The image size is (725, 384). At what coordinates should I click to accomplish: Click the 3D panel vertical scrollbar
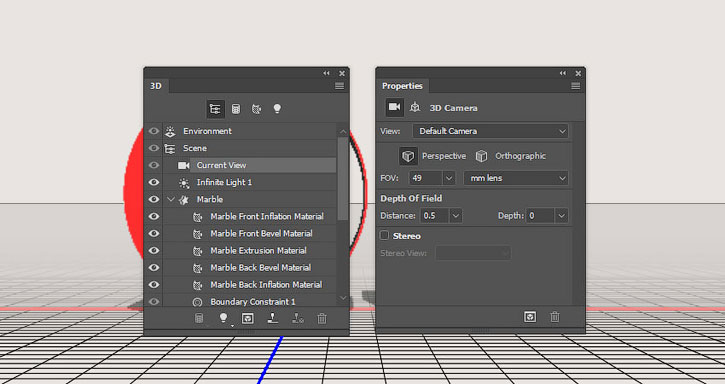[343, 178]
